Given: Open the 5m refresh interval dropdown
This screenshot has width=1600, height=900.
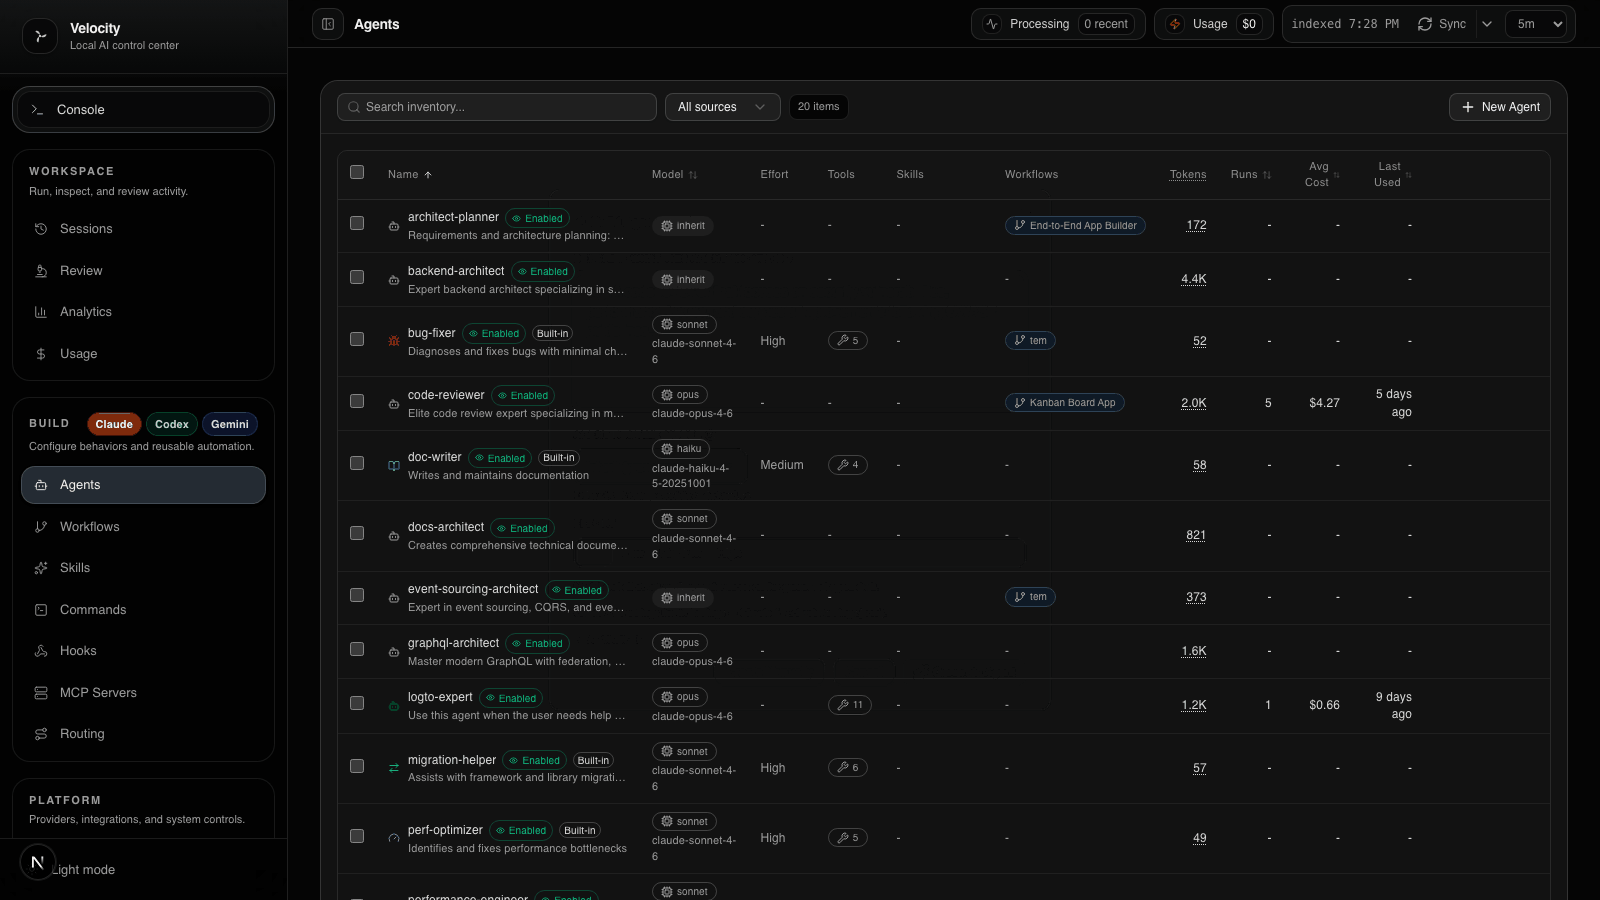Looking at the screenshot, I should (1536, 23).
